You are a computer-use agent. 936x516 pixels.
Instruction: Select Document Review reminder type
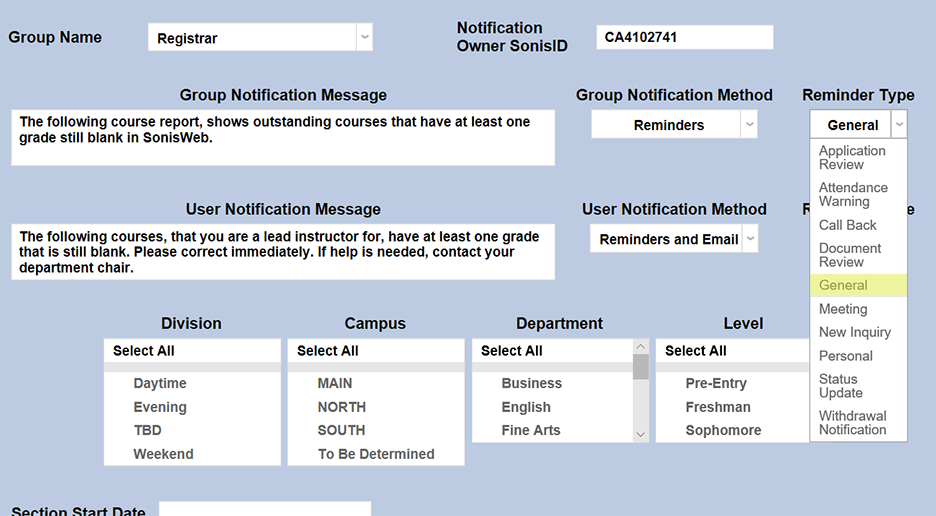[858, 255]
